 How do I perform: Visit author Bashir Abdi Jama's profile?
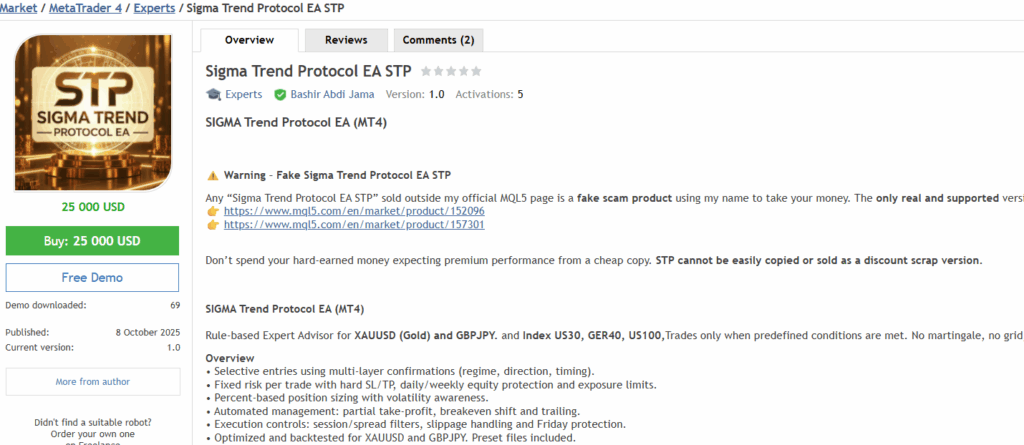pyautogui.click(x=332, y=94)
